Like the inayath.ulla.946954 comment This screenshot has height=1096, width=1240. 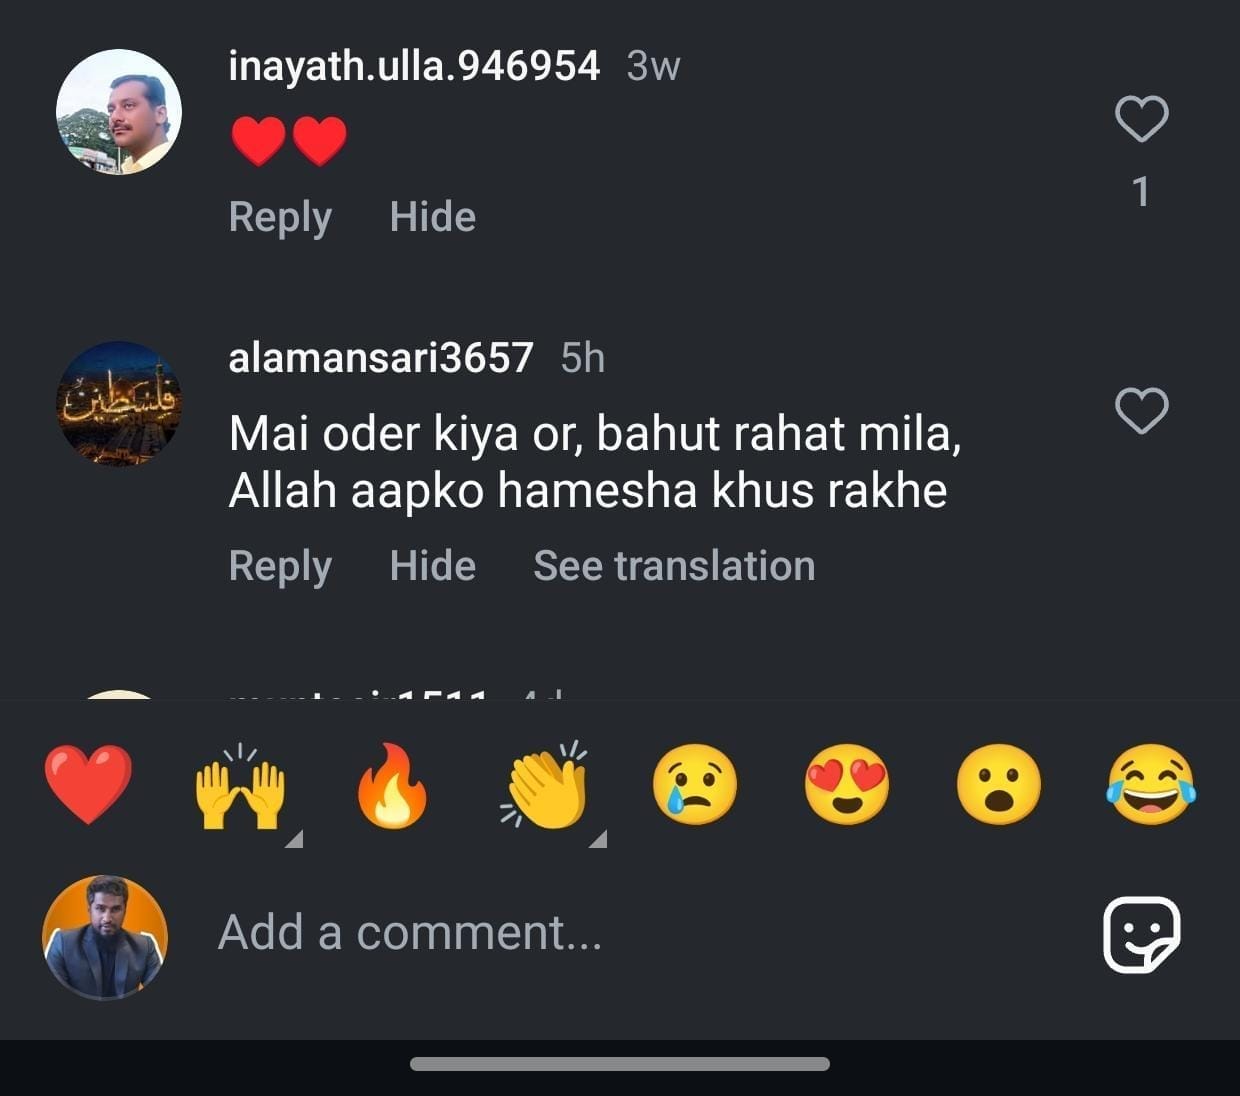pos(1141,119)
